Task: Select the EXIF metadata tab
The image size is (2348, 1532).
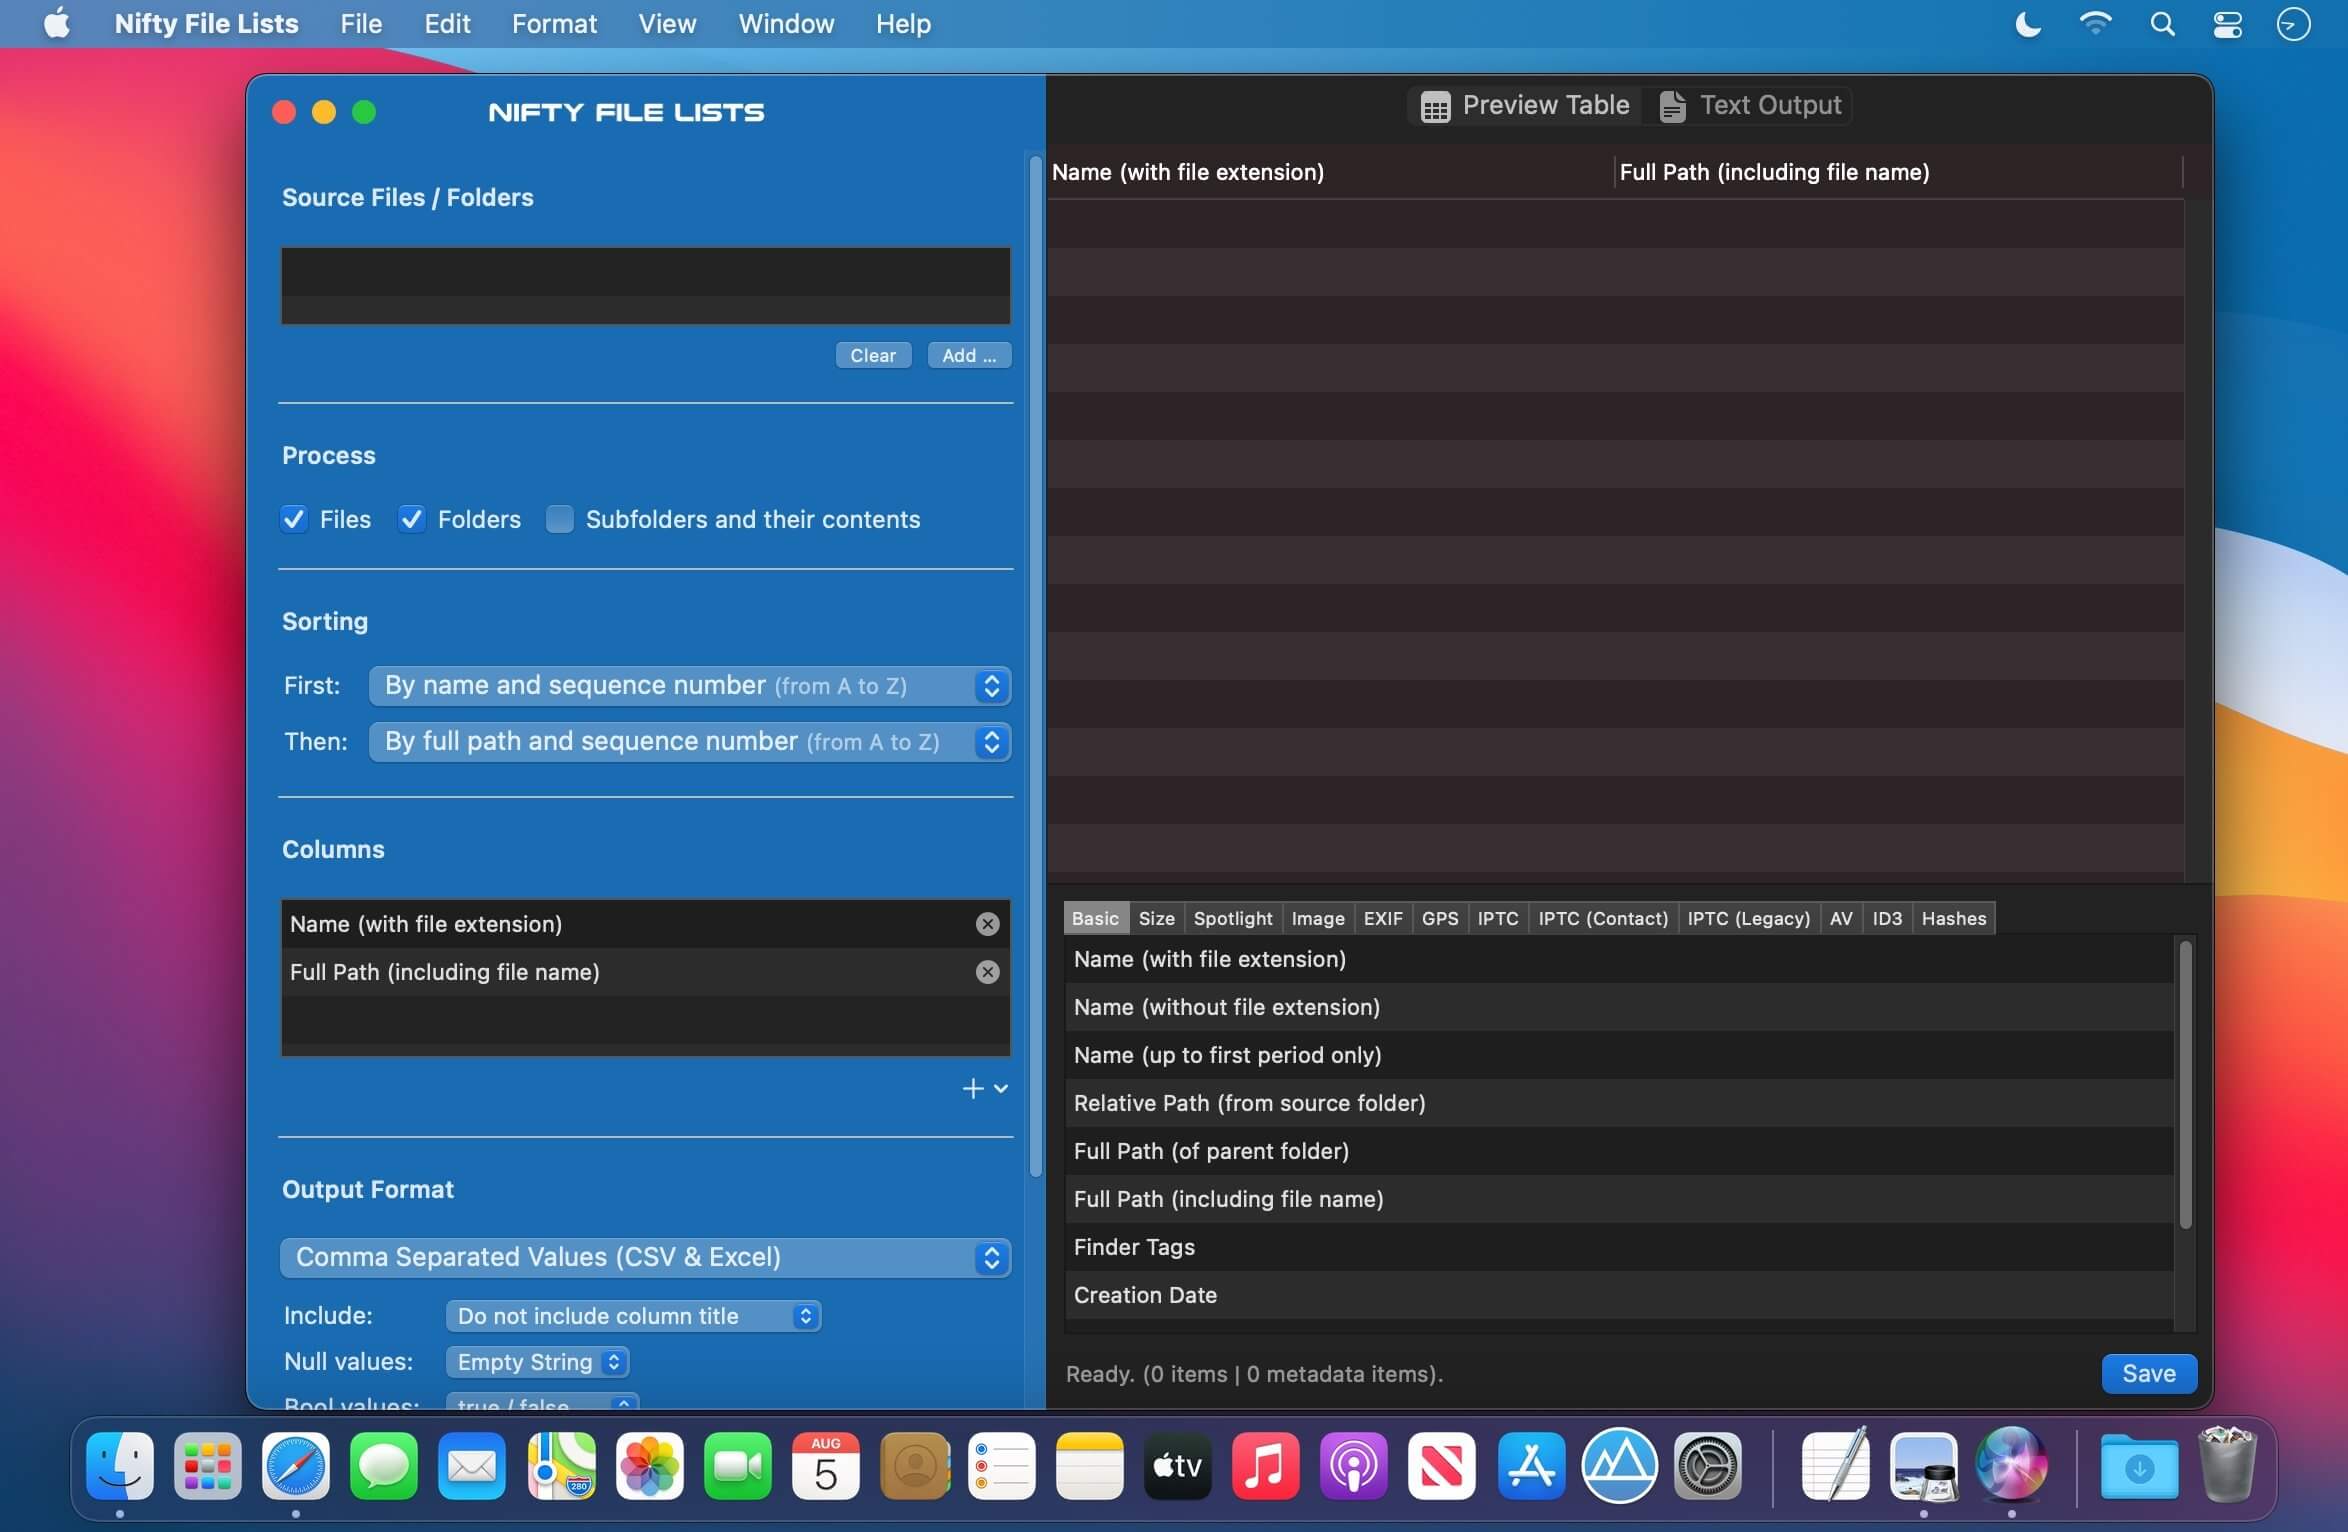Action: pyautogui.click(x=1382, y=918)
